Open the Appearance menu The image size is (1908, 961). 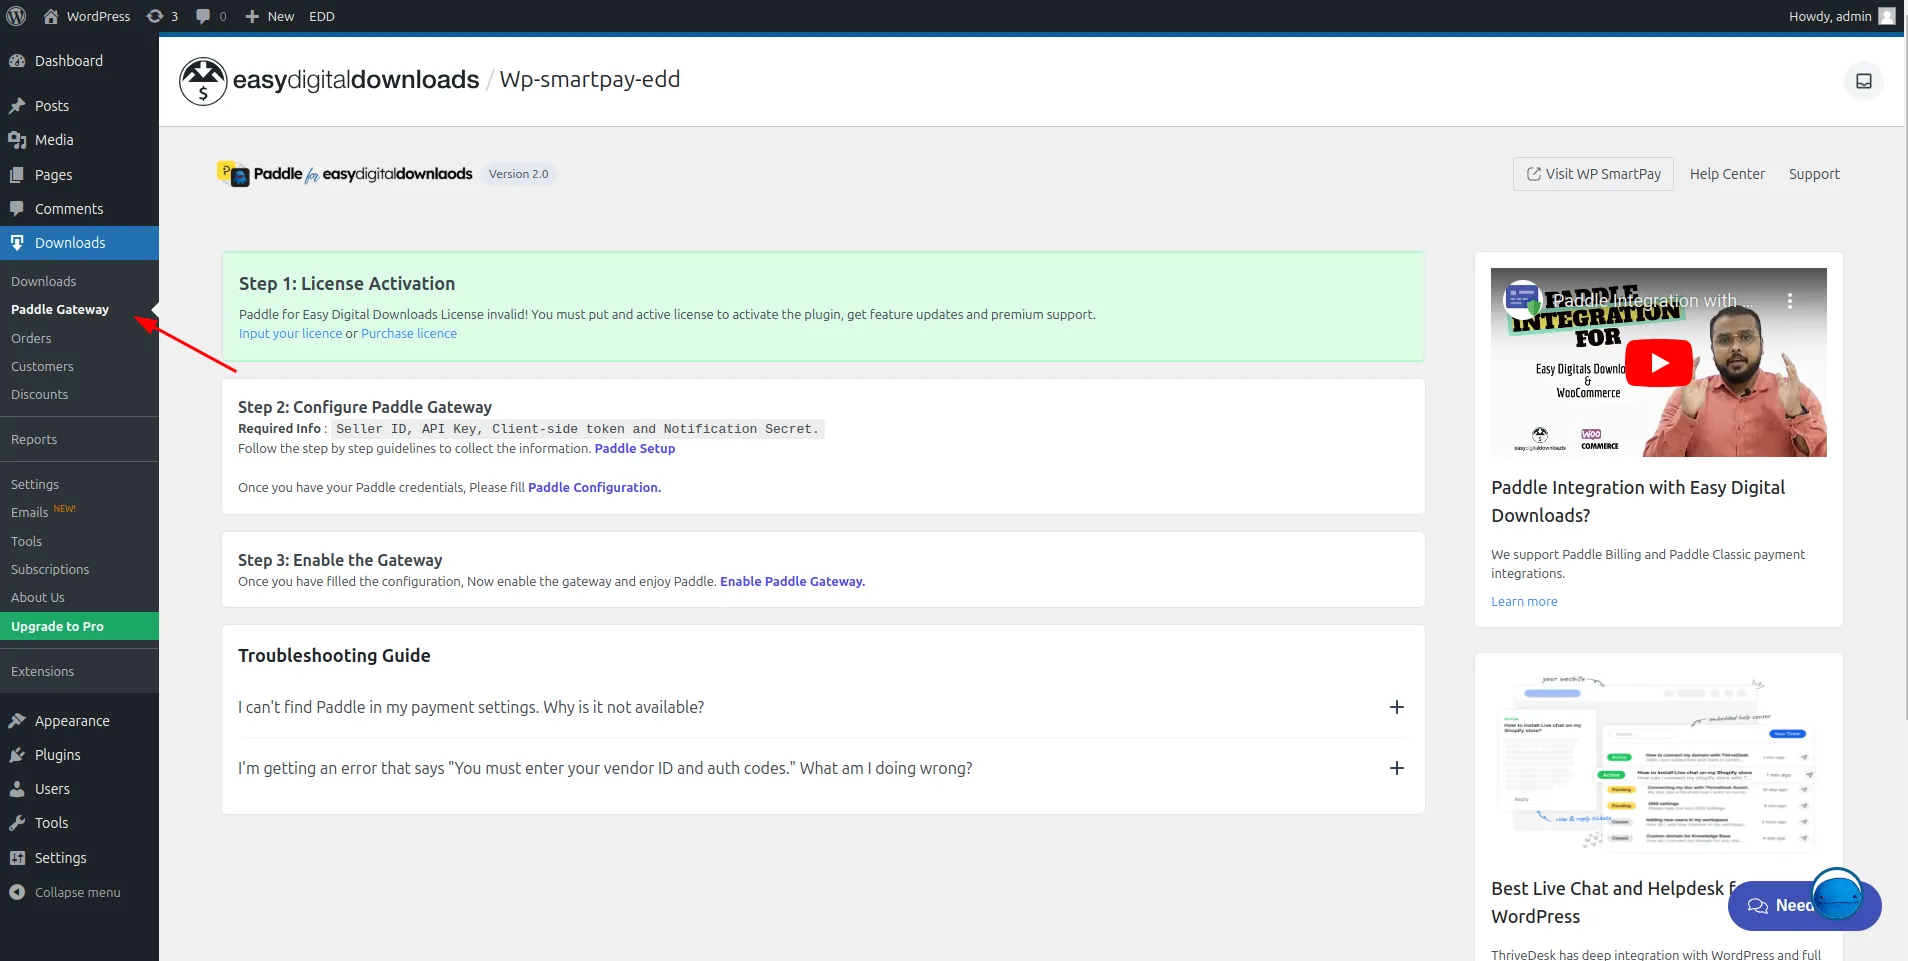[79, 721]
